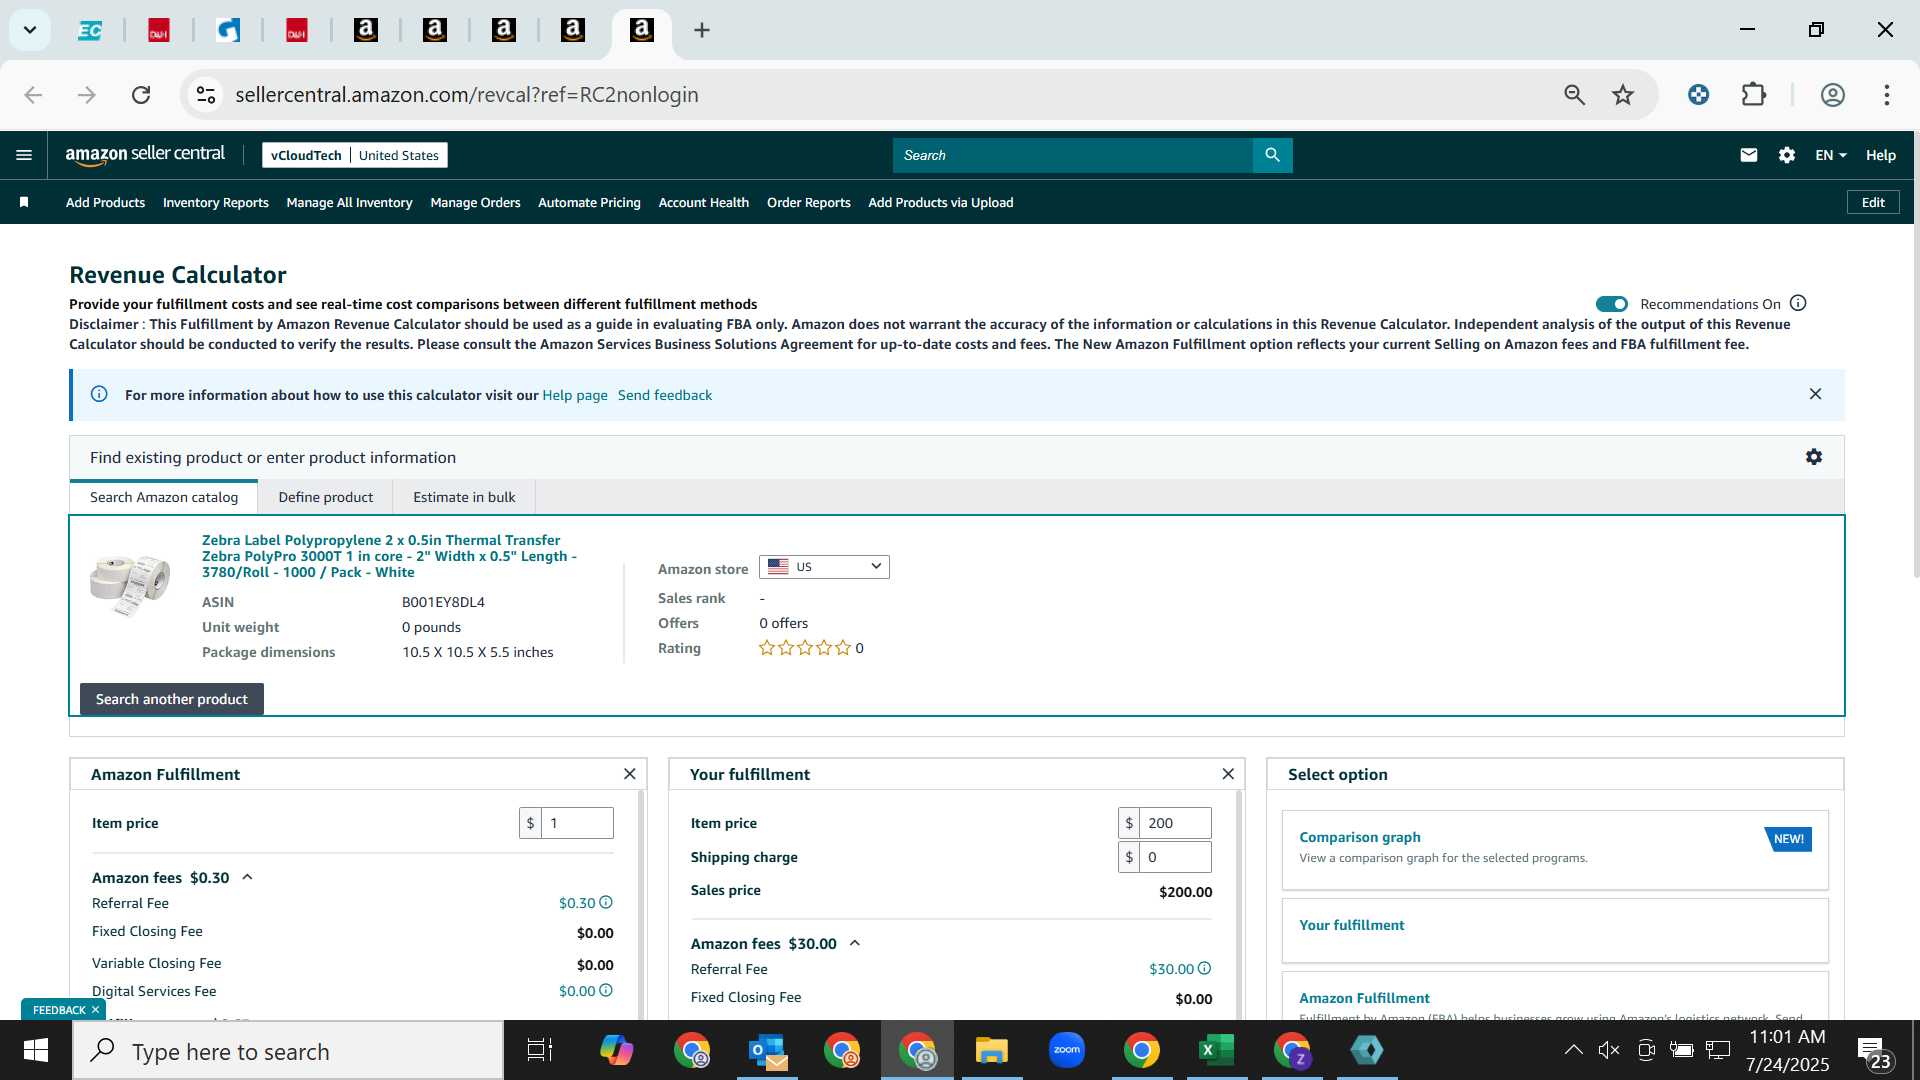Open Manage All Inventory menu item
This screenshot has width=1920, height=1080.
349,202
